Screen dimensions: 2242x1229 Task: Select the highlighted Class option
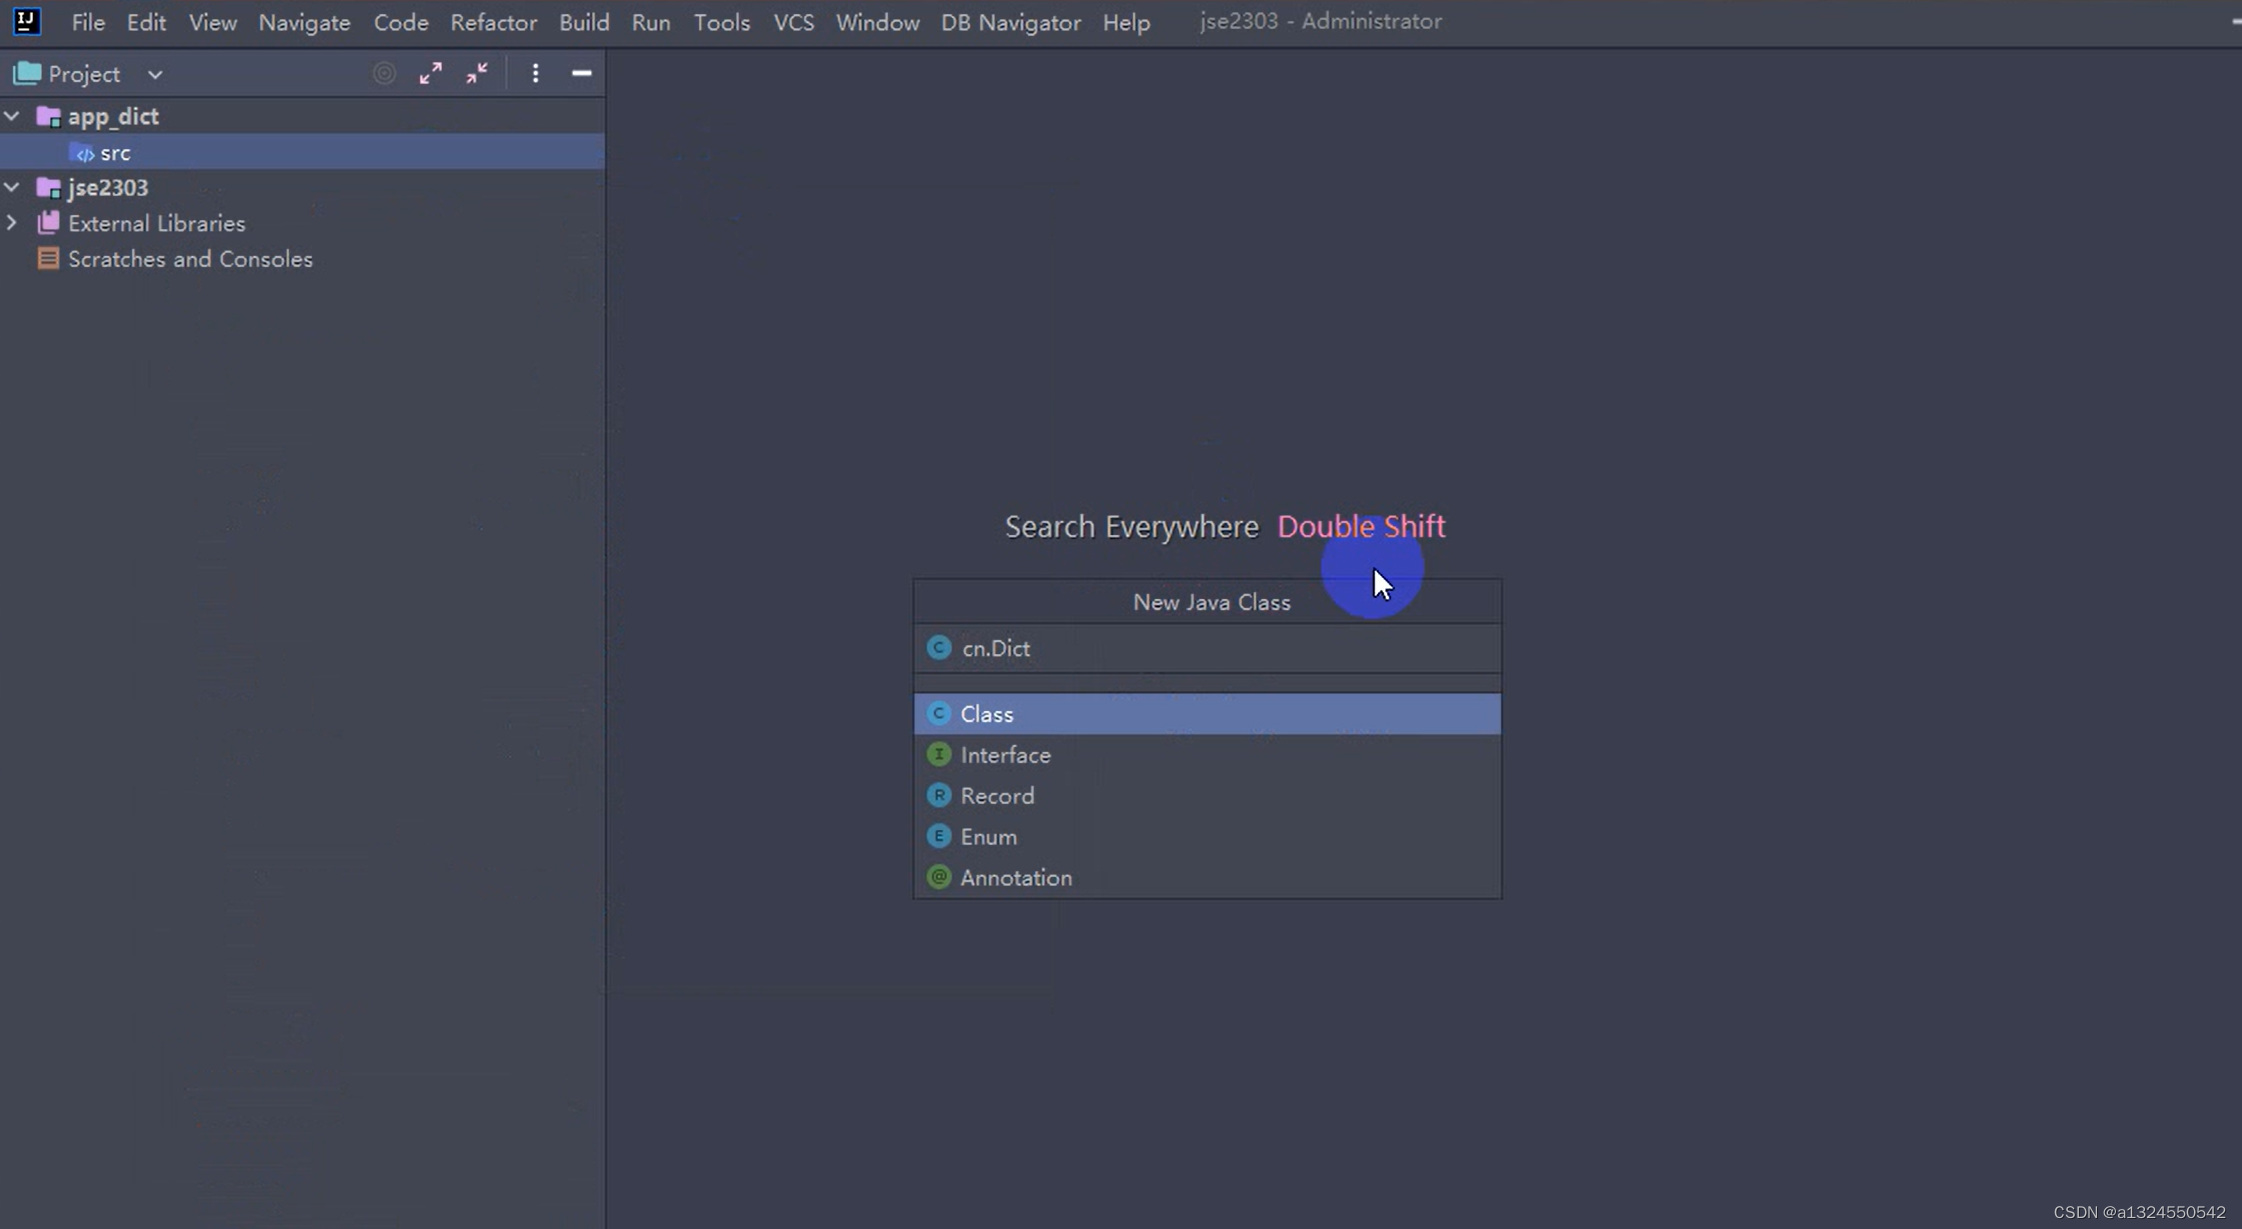[986, 714]
